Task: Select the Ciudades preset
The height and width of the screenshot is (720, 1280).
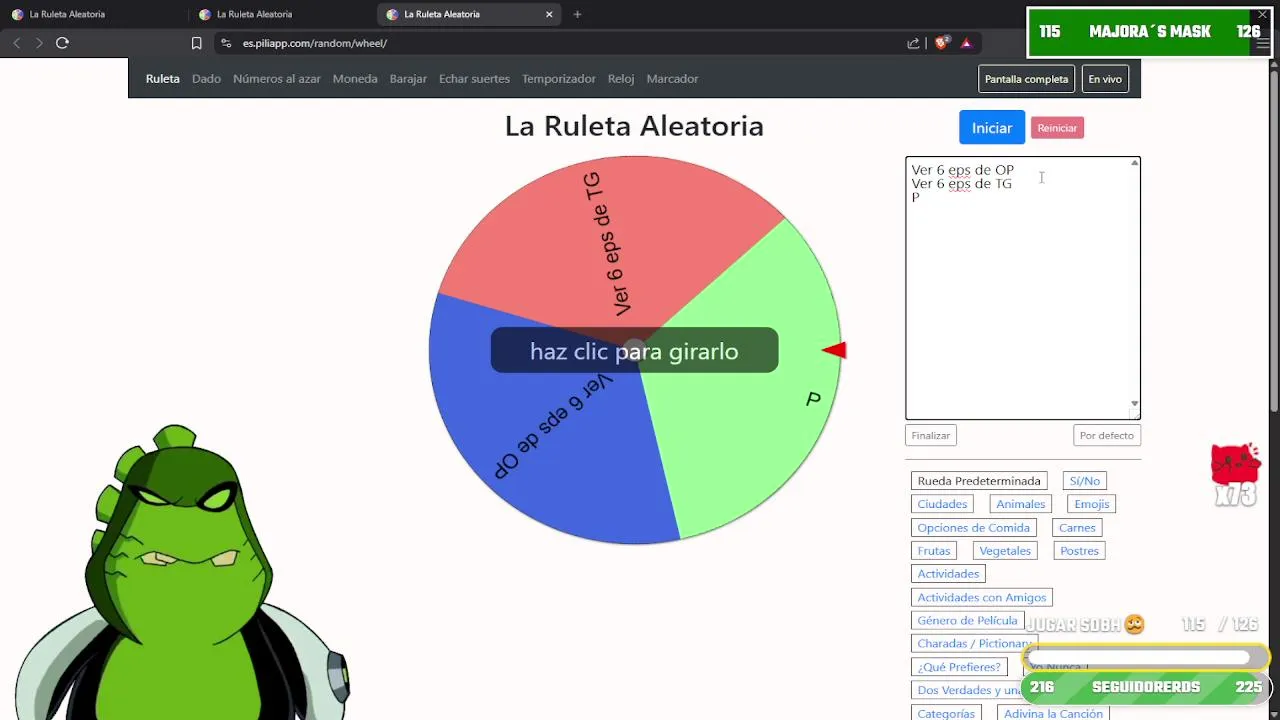Action: [942, 504]
